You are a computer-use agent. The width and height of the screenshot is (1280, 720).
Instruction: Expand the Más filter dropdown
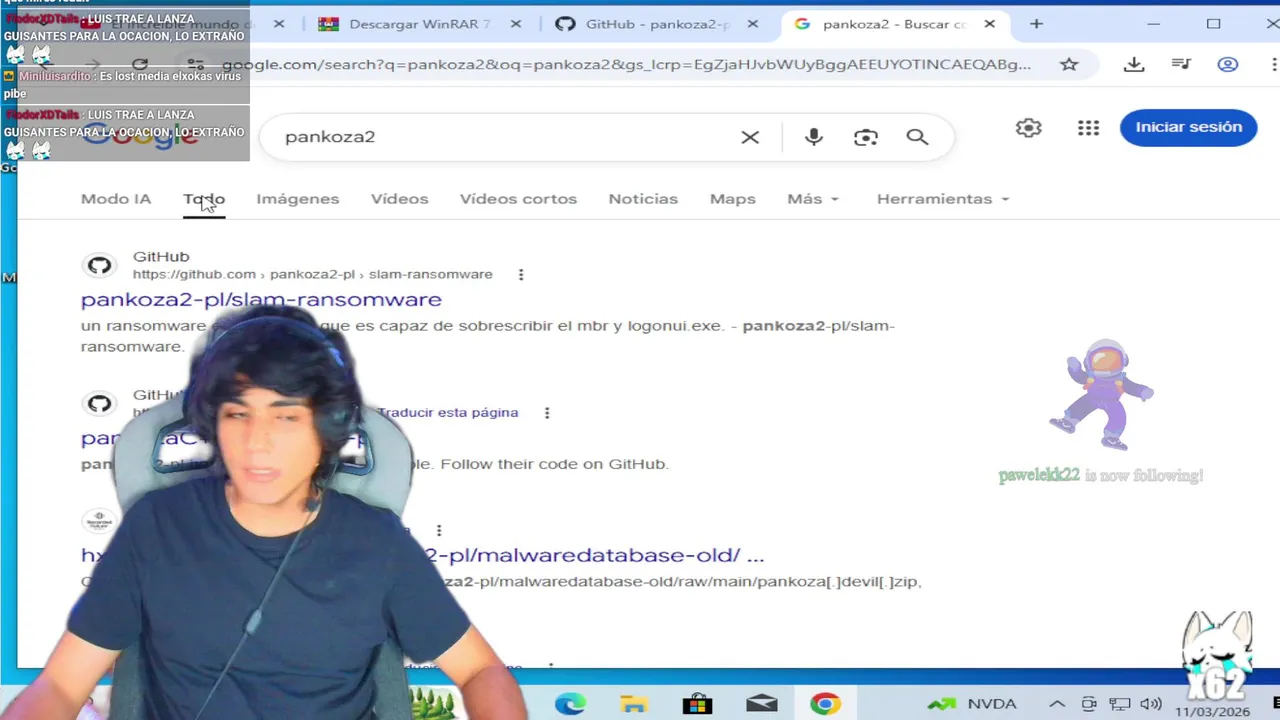(x=813, y=199)
